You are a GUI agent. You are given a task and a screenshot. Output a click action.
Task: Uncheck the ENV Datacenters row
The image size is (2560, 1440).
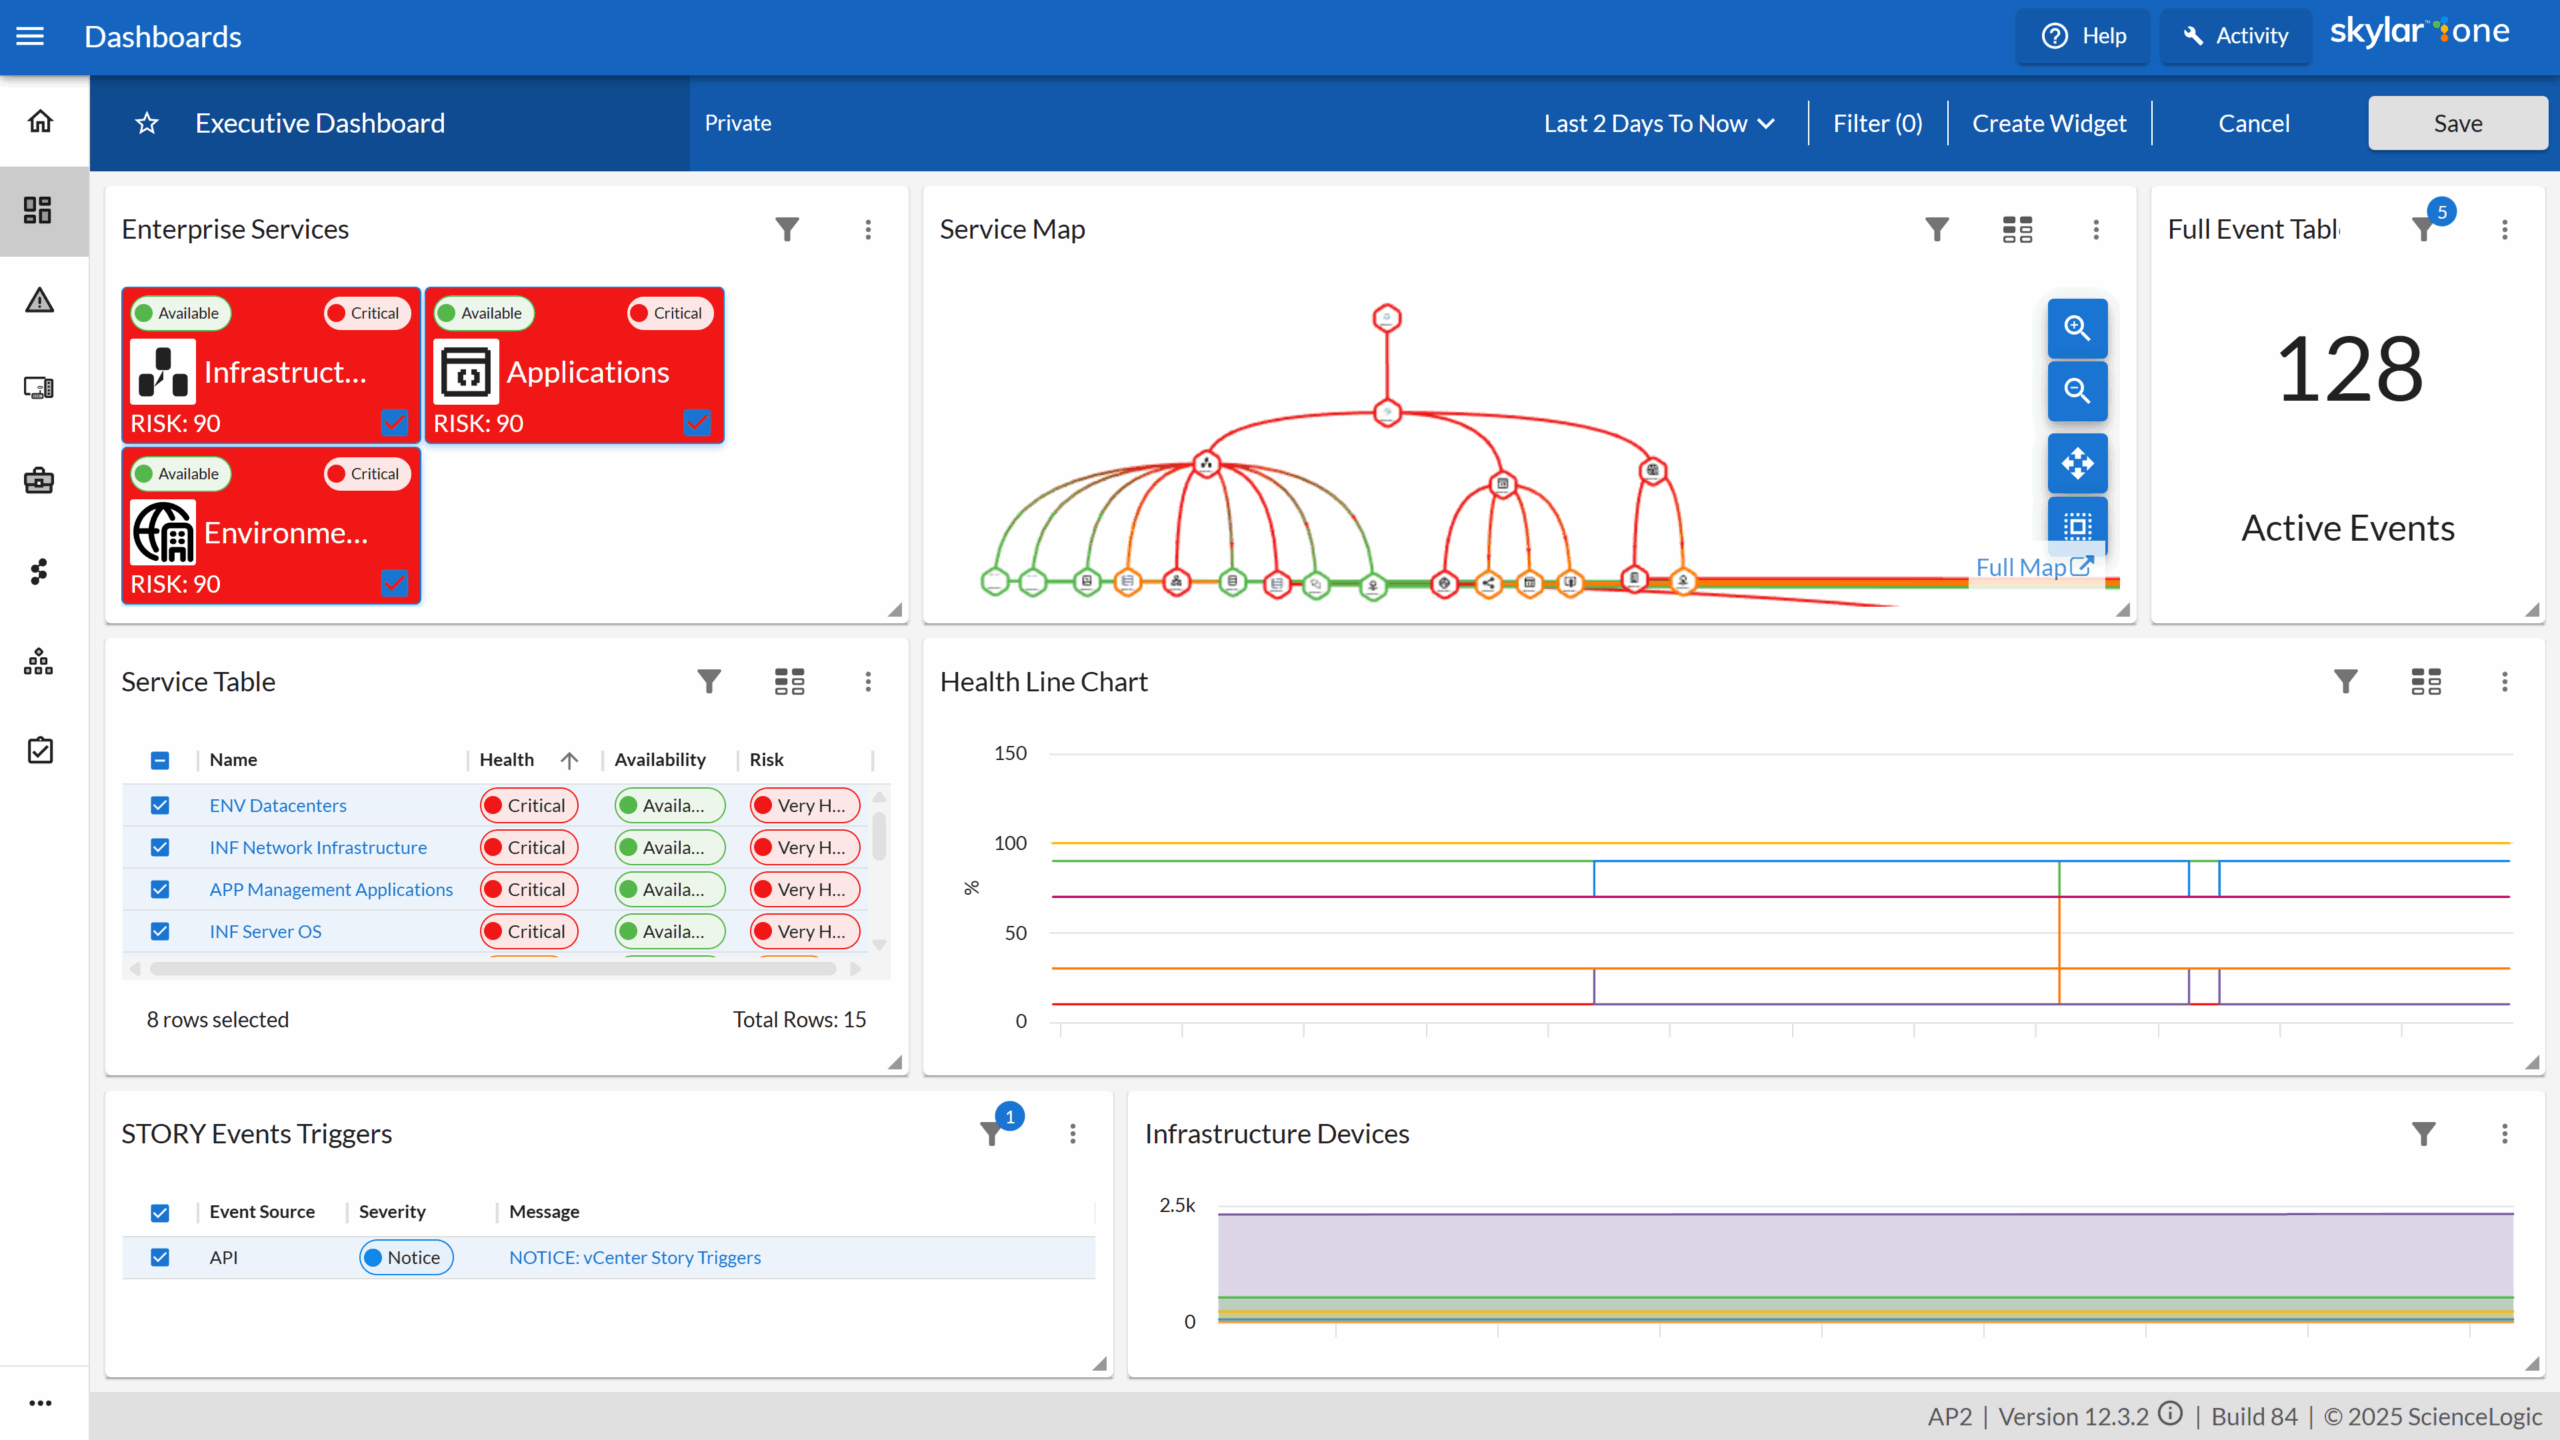tap(160, 805)
